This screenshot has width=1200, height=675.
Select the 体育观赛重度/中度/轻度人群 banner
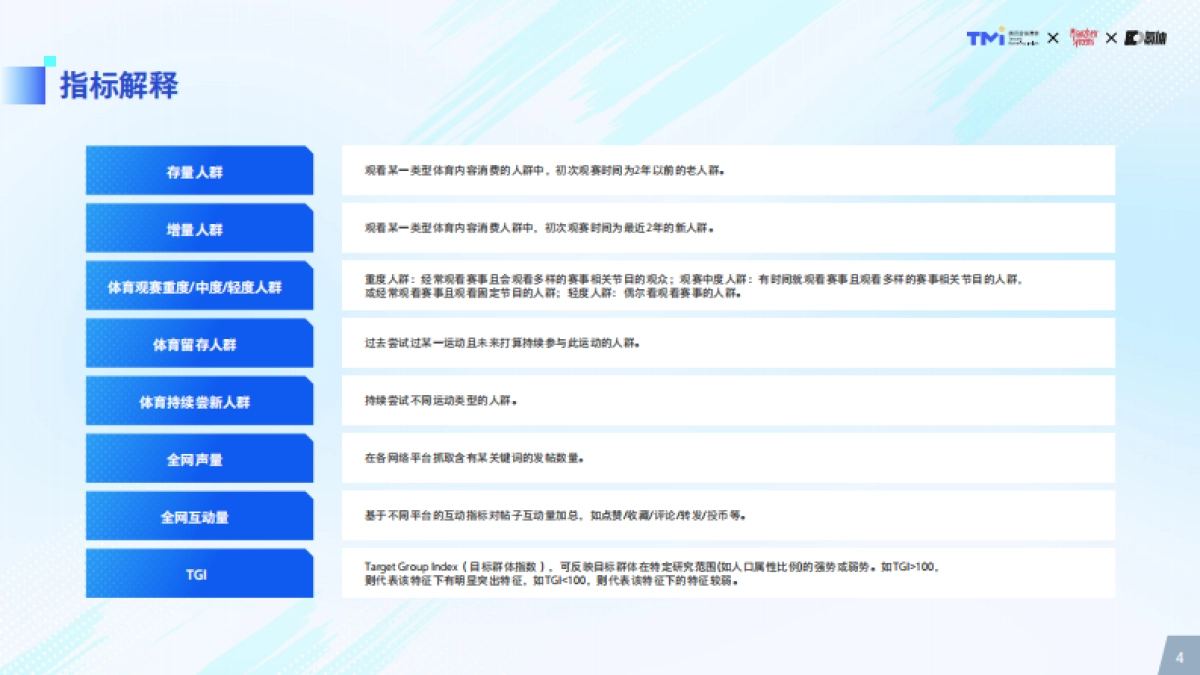click(x=199, y=285)
